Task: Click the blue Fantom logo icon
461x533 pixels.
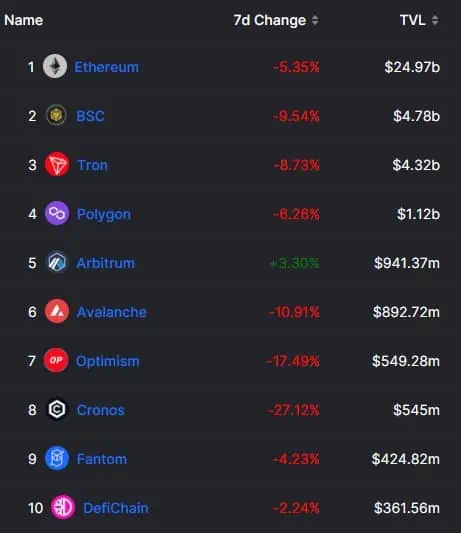Action: pyautogui.click(x=57, y=458)
